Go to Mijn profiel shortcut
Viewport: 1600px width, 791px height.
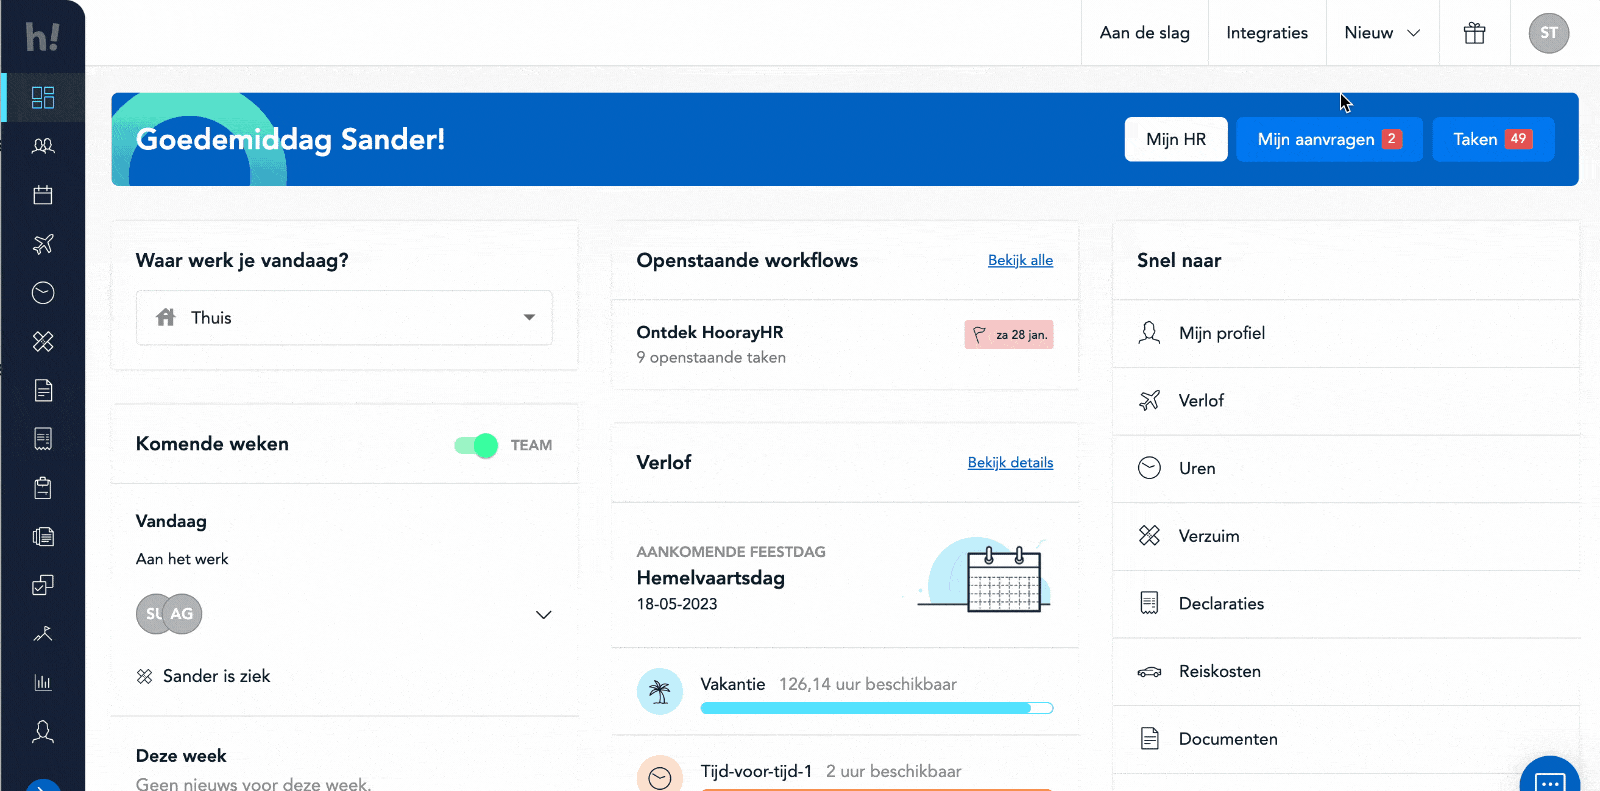[1346, 333]
